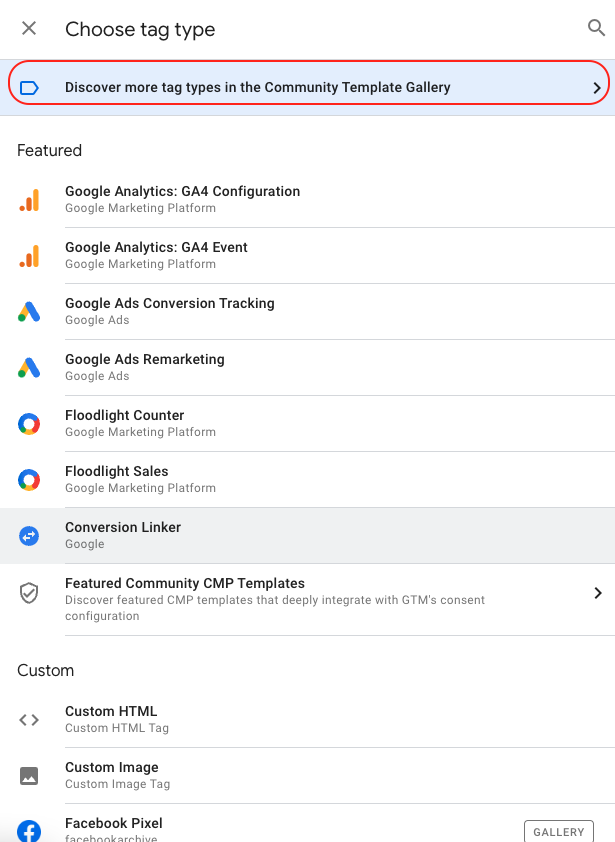Click the Facebook Pixel logo icon
The image size is (615, 842).
pos(29,831)
